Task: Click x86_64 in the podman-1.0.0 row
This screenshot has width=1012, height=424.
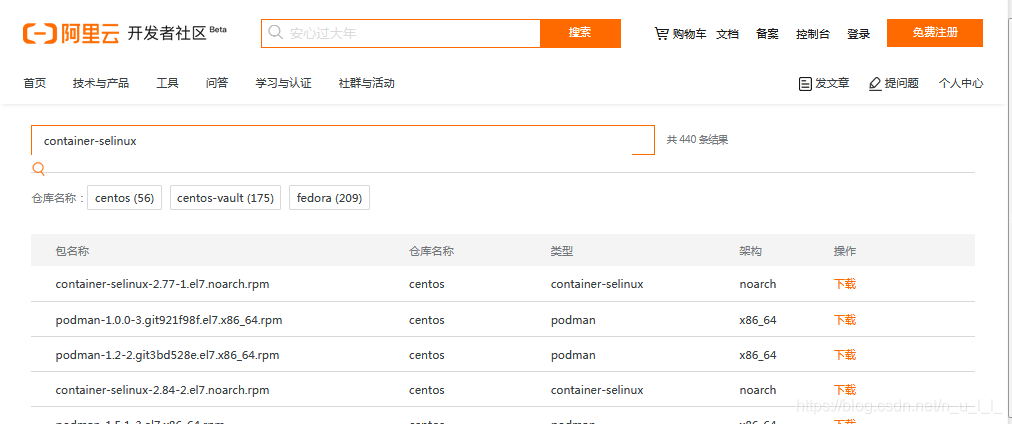Action: (758, 319)
